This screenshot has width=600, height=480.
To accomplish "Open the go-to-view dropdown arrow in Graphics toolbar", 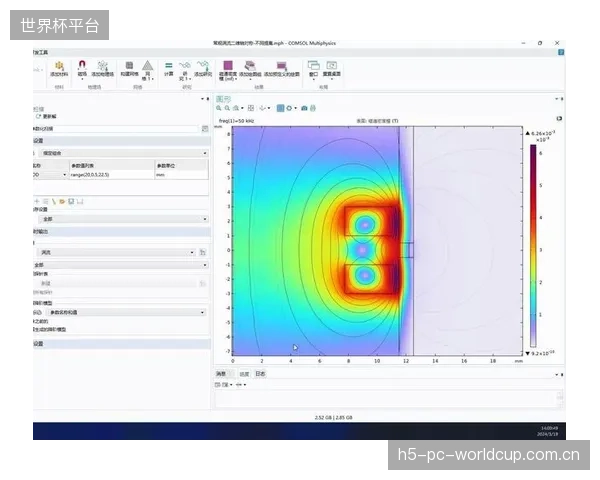I will pos(269,109).
